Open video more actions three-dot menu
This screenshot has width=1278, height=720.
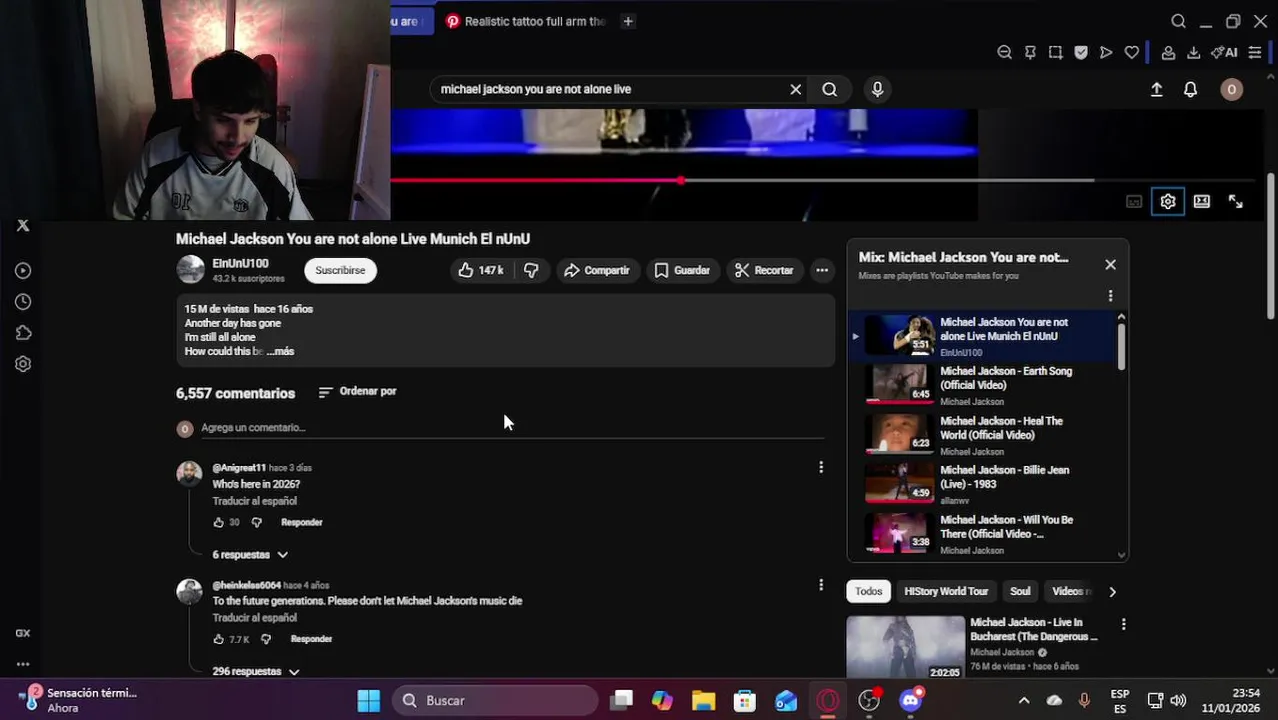pyautogui.click(x=822, y=270)
